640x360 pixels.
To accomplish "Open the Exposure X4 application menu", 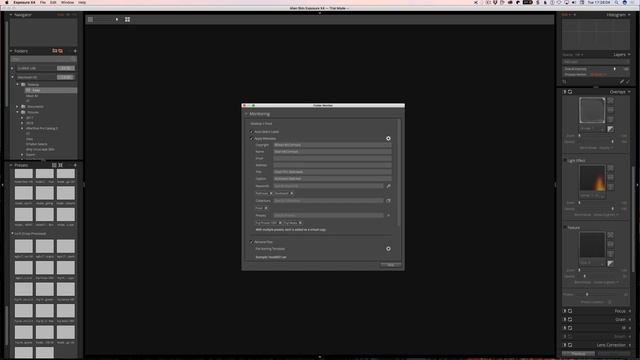I will 24,2.
